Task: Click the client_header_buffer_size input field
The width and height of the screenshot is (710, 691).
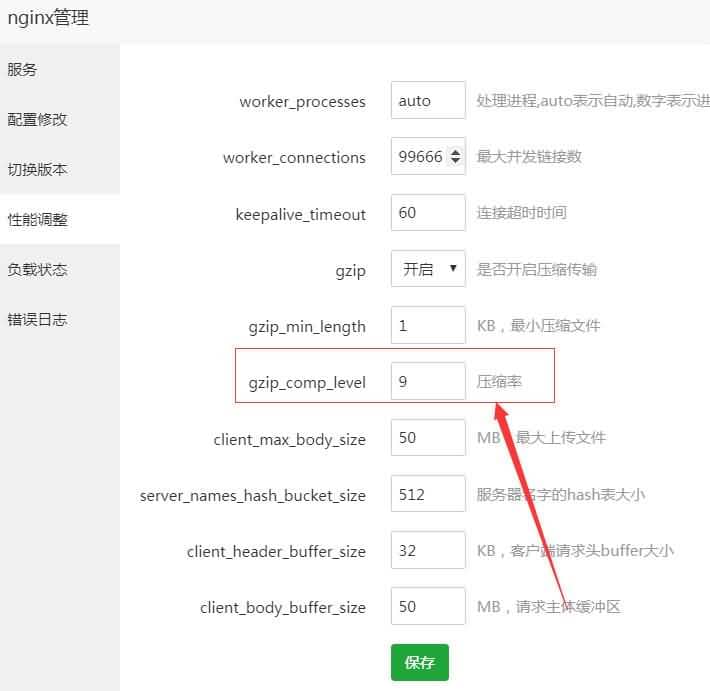Action: [x=428, y=550]
